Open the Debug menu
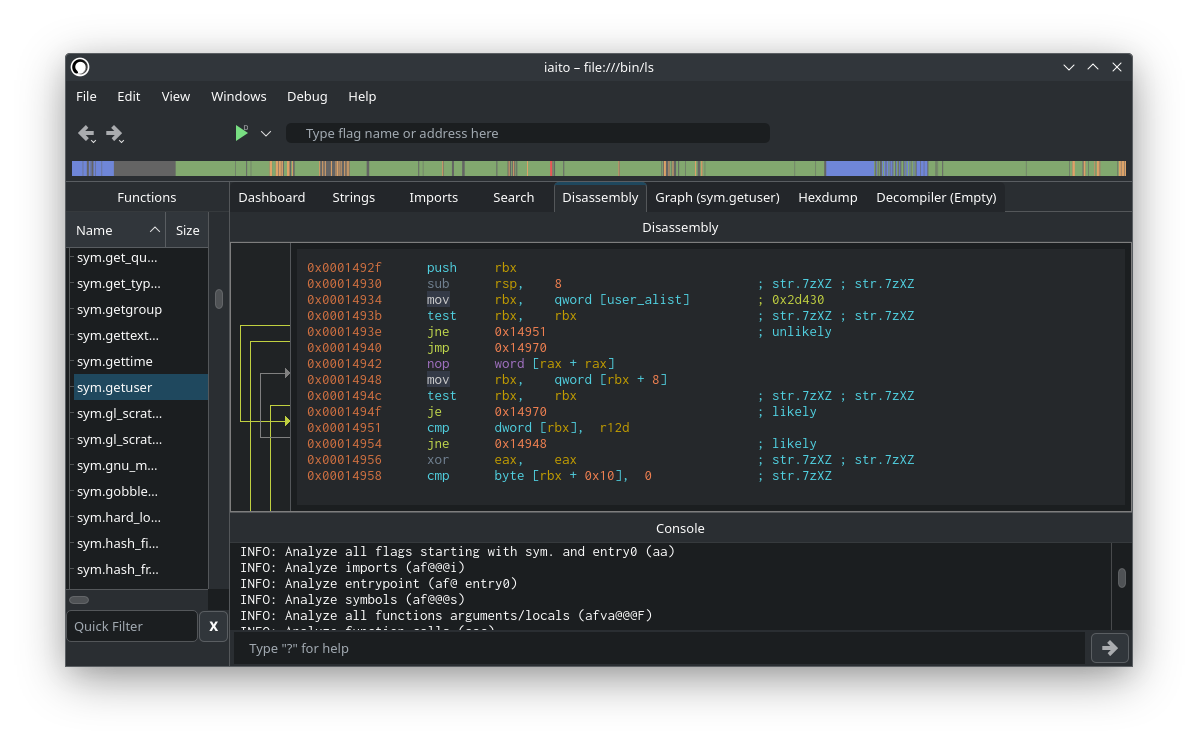 tap(307, 96)
